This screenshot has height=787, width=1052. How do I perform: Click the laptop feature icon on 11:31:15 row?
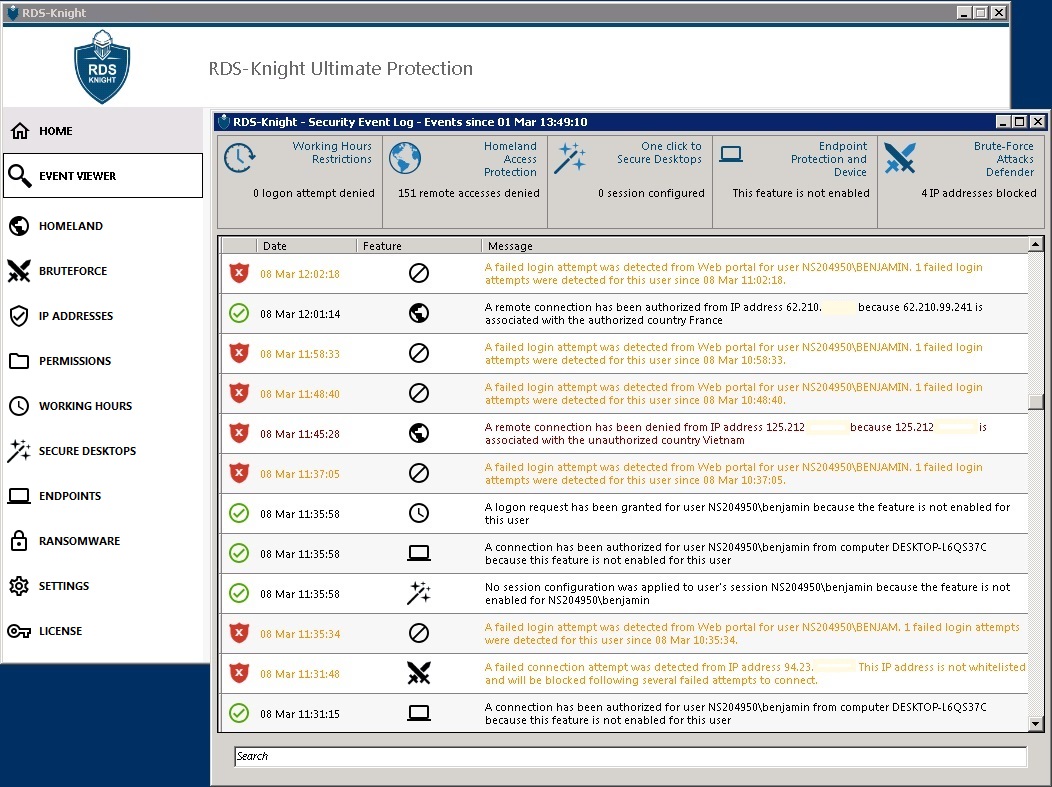coord(419,713)
